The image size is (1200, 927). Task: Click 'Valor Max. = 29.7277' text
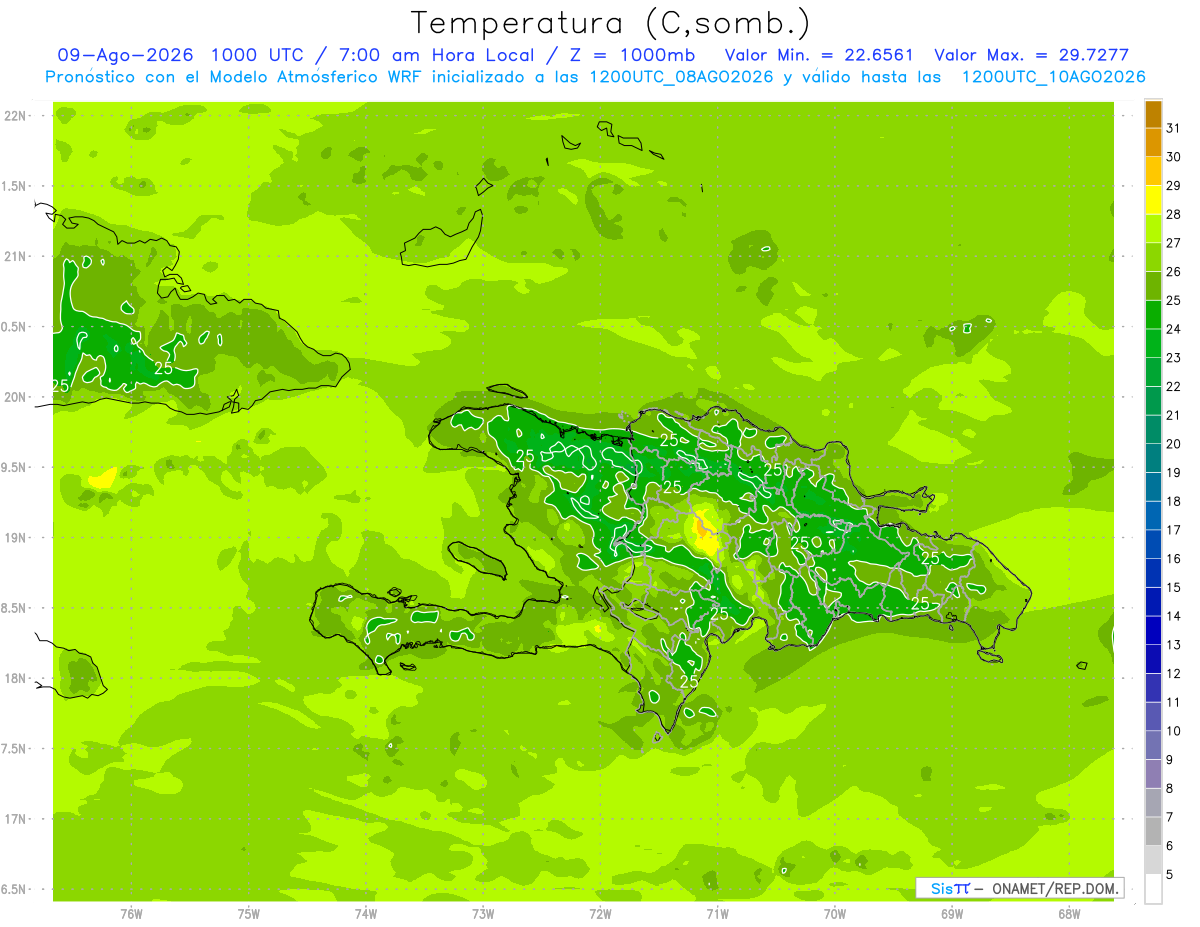pos(1031,55)
